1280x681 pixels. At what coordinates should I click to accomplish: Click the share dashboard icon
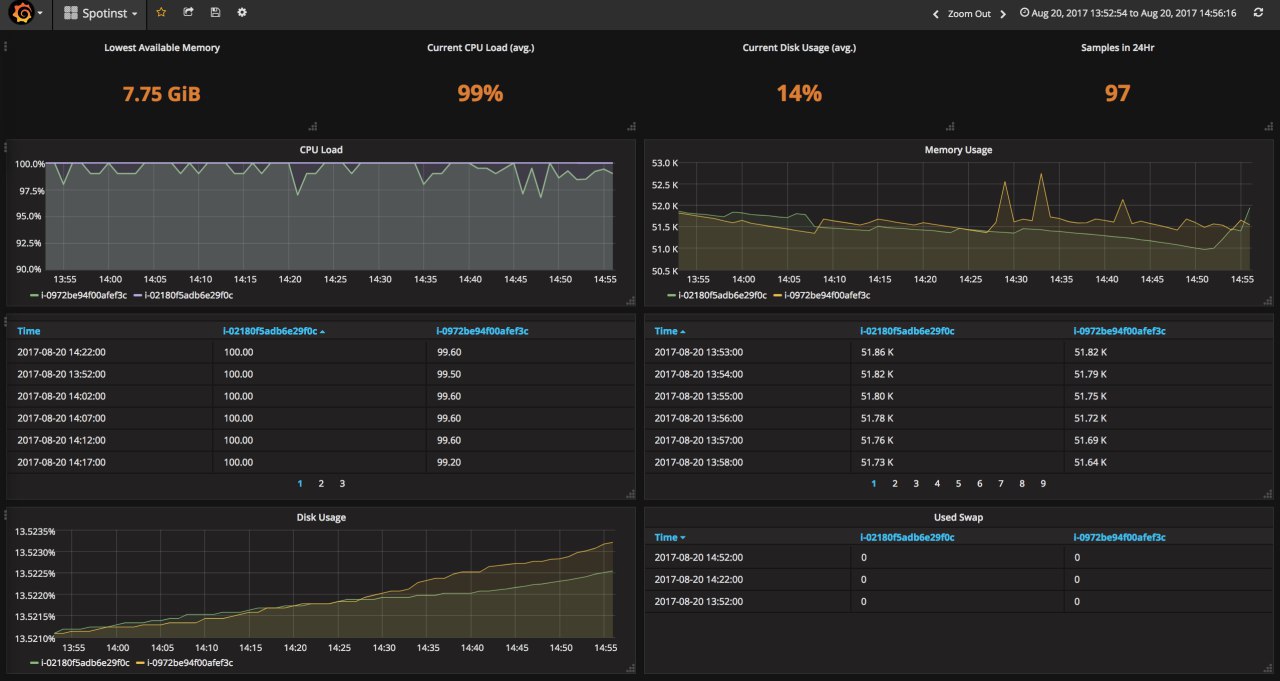click(x=188, y=13)
